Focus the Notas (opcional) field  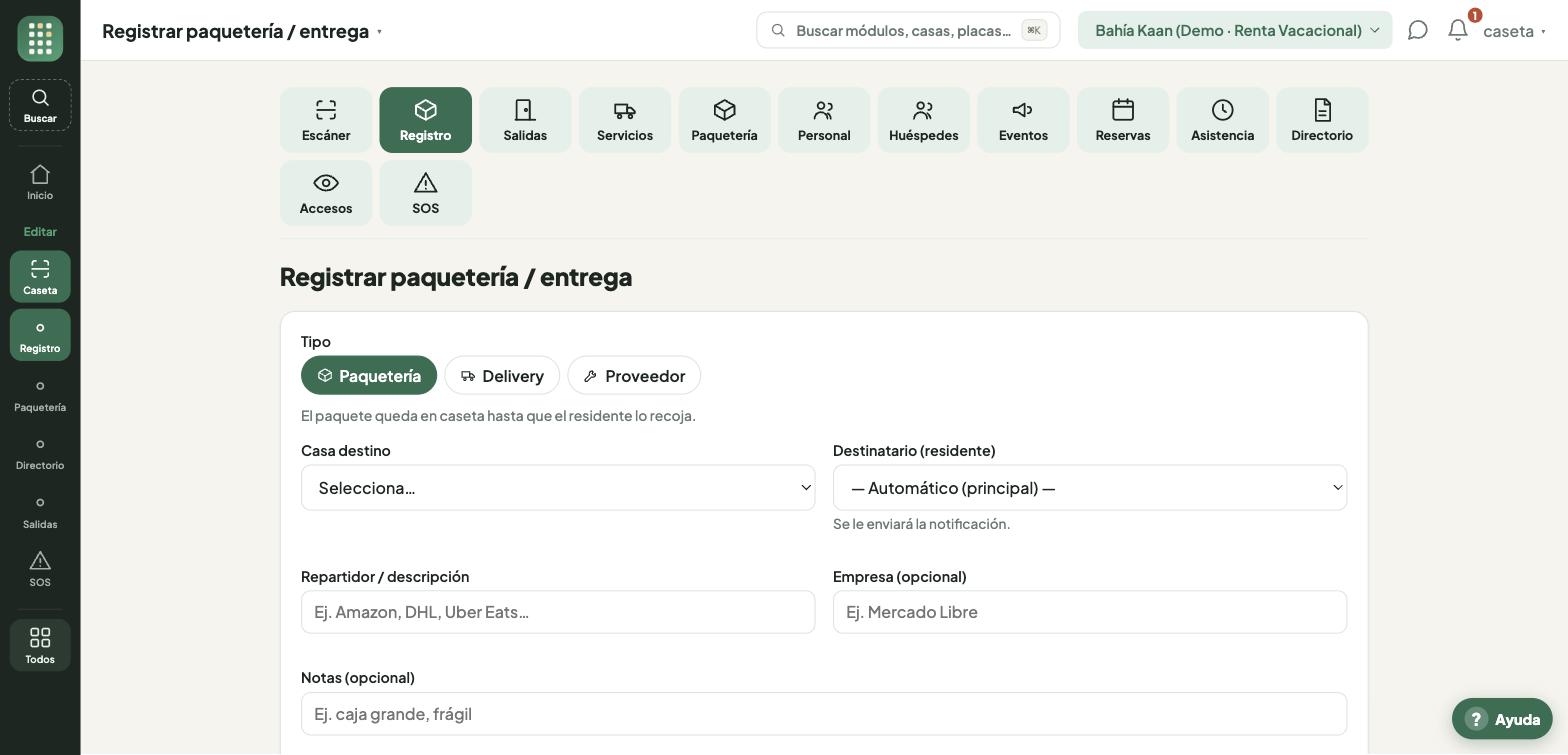(824, 714)
